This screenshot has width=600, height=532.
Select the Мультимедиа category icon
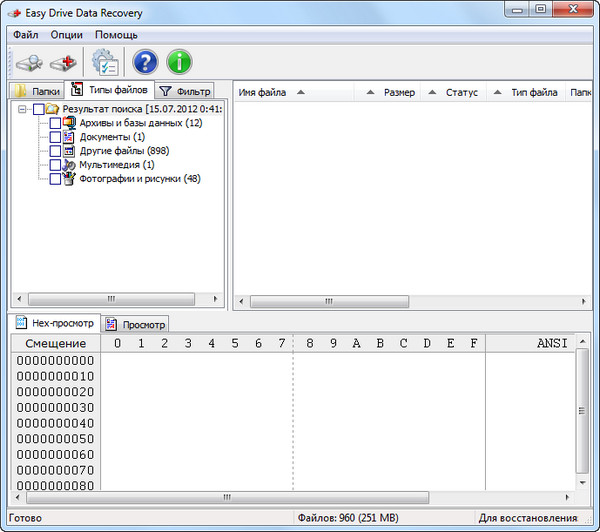69,164
